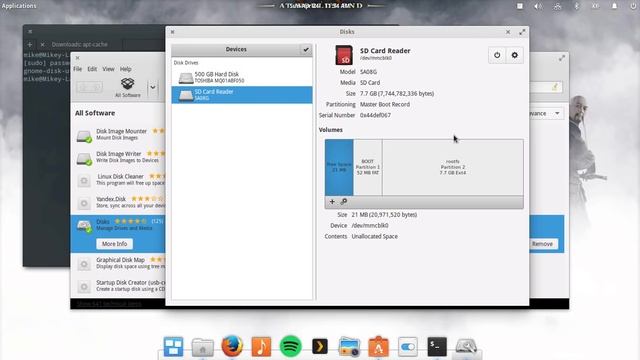Click the 21 MB free space size value
The height and width of the screenshot is (360, 640).
[x=384, y=215]
